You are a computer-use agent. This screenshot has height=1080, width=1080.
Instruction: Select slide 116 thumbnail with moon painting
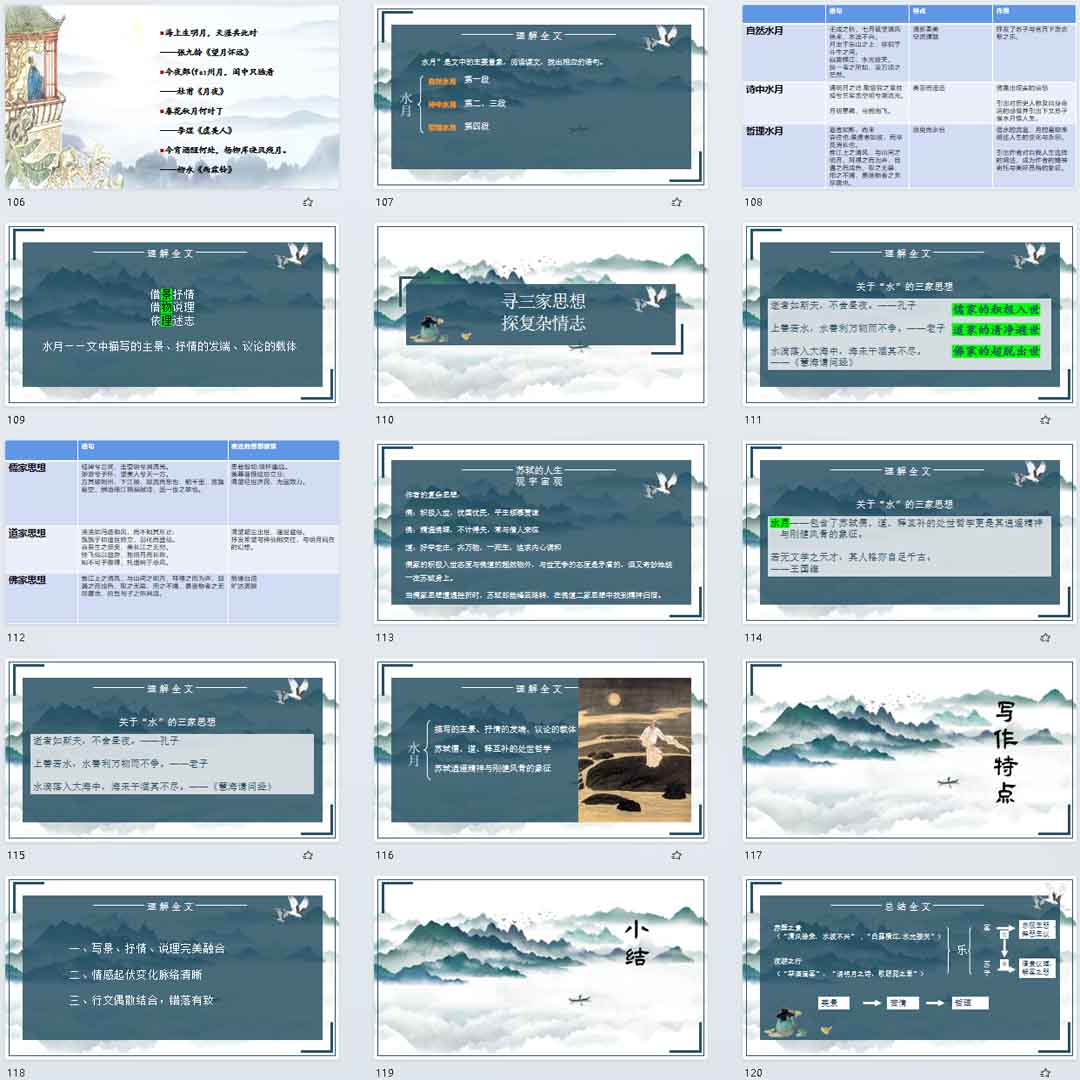(x=541, y=750)
